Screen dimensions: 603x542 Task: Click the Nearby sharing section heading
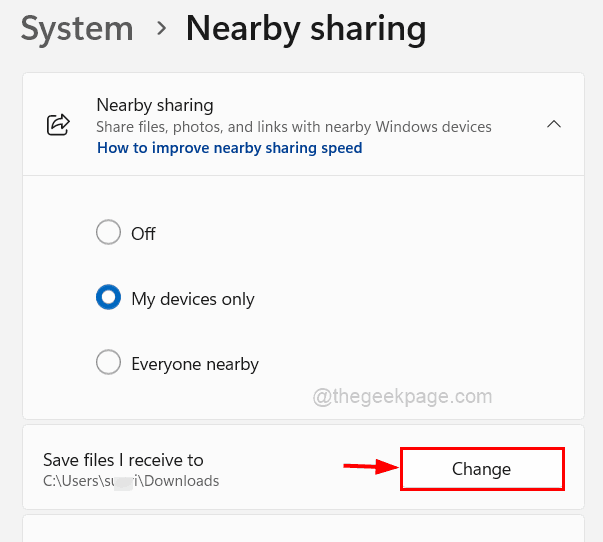pyautogui.click(x=155, y=105)
